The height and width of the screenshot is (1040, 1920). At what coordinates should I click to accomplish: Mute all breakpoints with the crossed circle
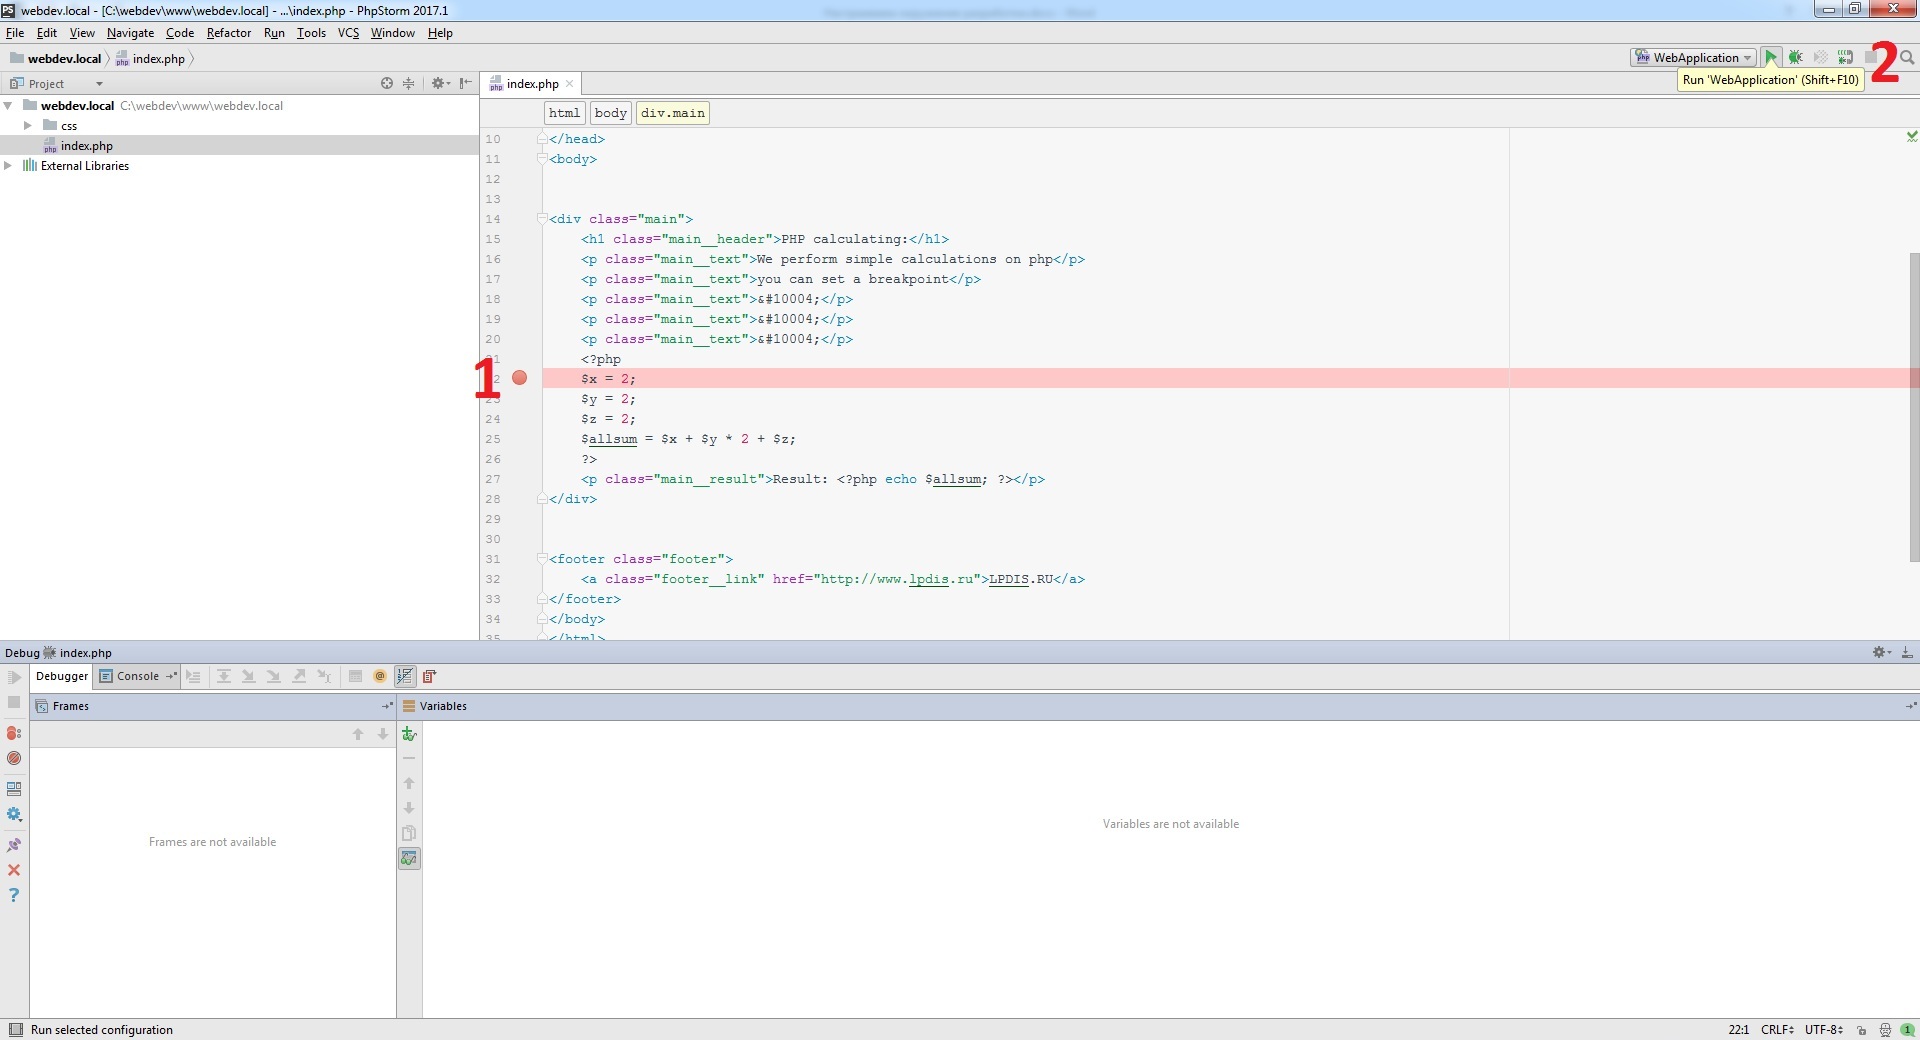14,758
